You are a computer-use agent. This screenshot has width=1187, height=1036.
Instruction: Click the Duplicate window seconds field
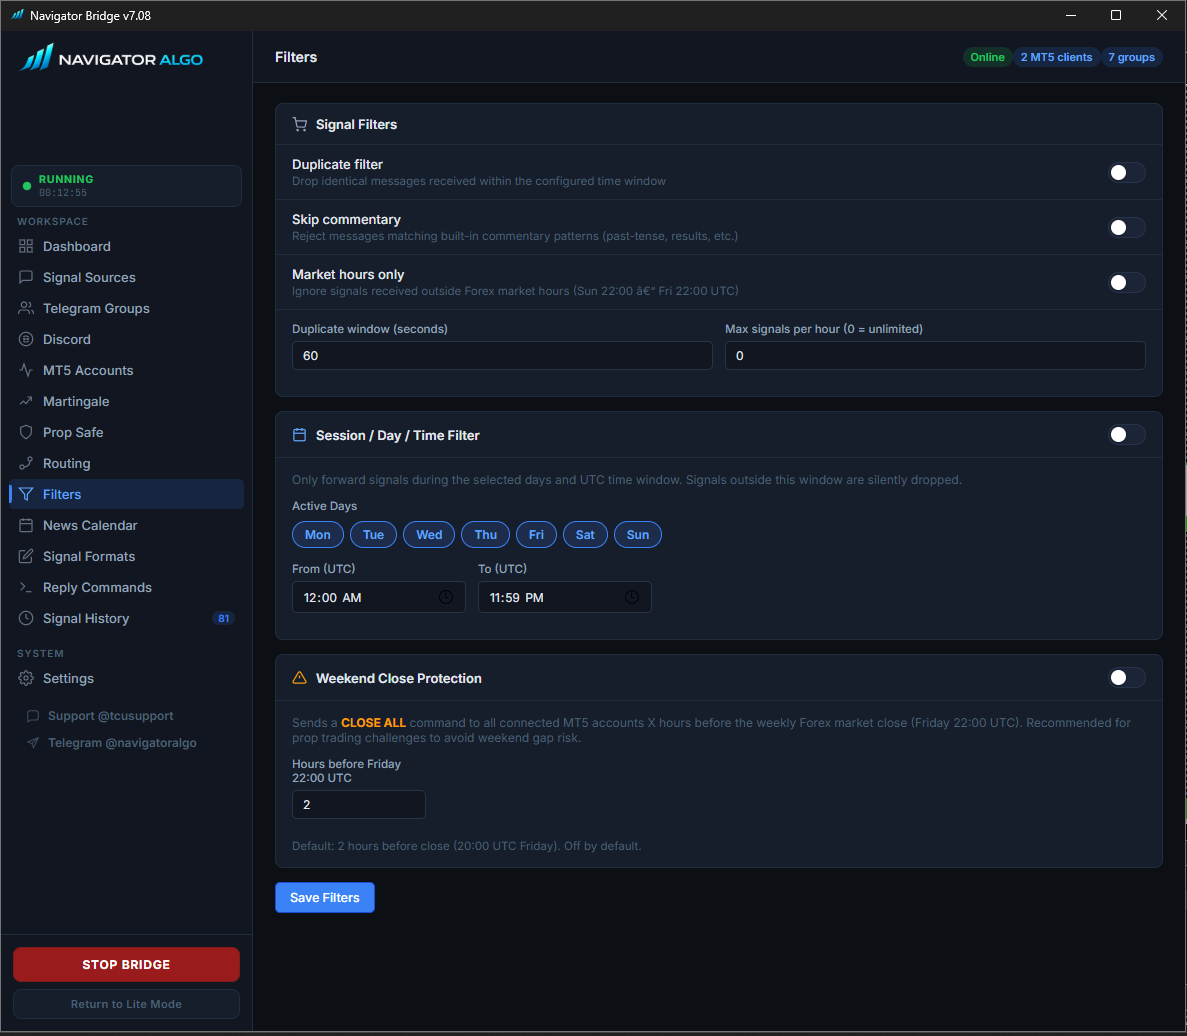[x=502, y=356]
